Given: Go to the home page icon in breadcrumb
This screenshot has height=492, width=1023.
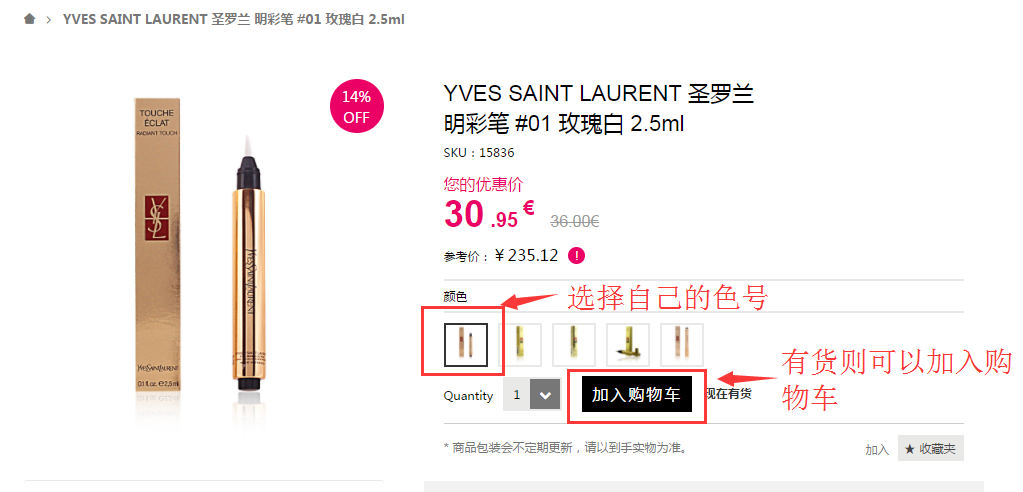Looking at the screenshot, I should coord(29,19).
